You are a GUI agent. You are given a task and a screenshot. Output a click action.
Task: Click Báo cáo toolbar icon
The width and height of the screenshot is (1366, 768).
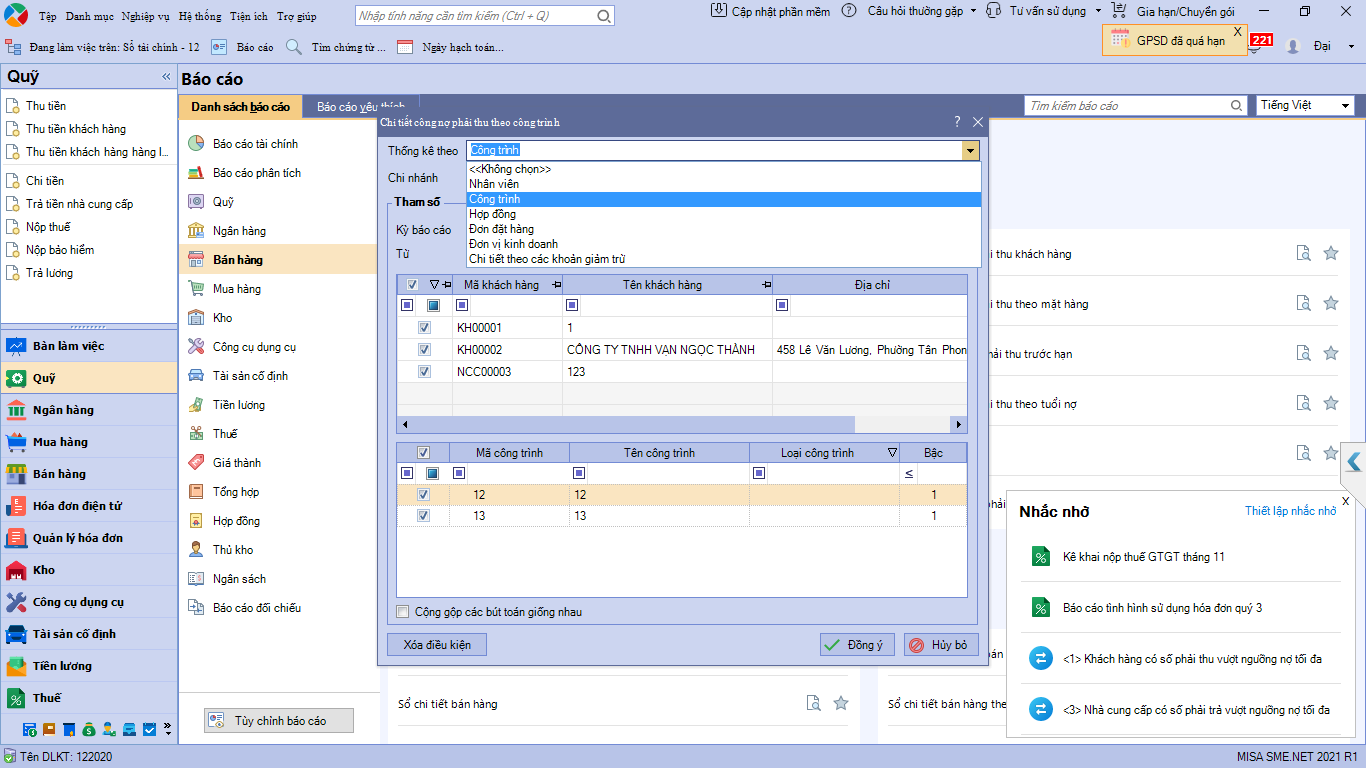[219, 47]
